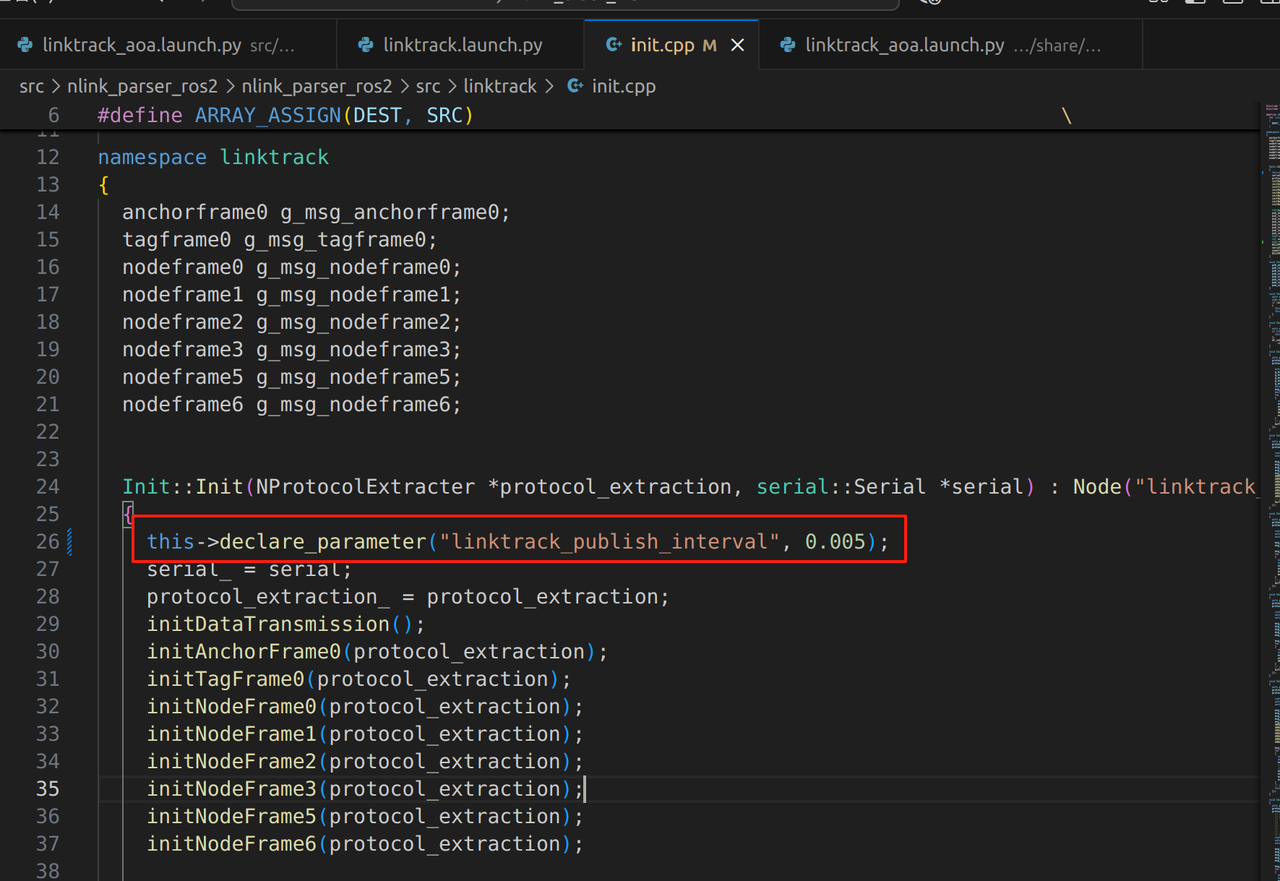Click the C++ file icon on init.cpp tab
The image size is (1280, 881).
coord(613,45)
